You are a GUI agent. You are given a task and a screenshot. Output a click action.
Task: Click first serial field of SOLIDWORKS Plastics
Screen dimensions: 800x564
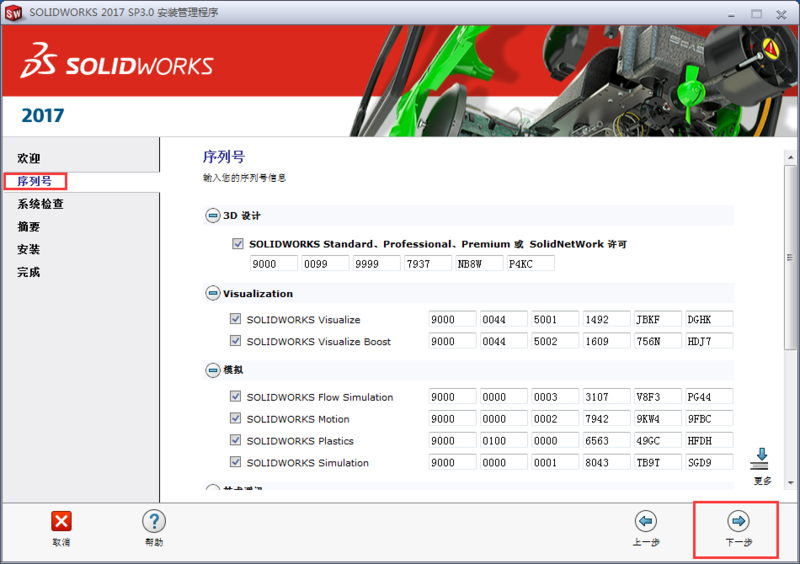[x=452, y=441]
